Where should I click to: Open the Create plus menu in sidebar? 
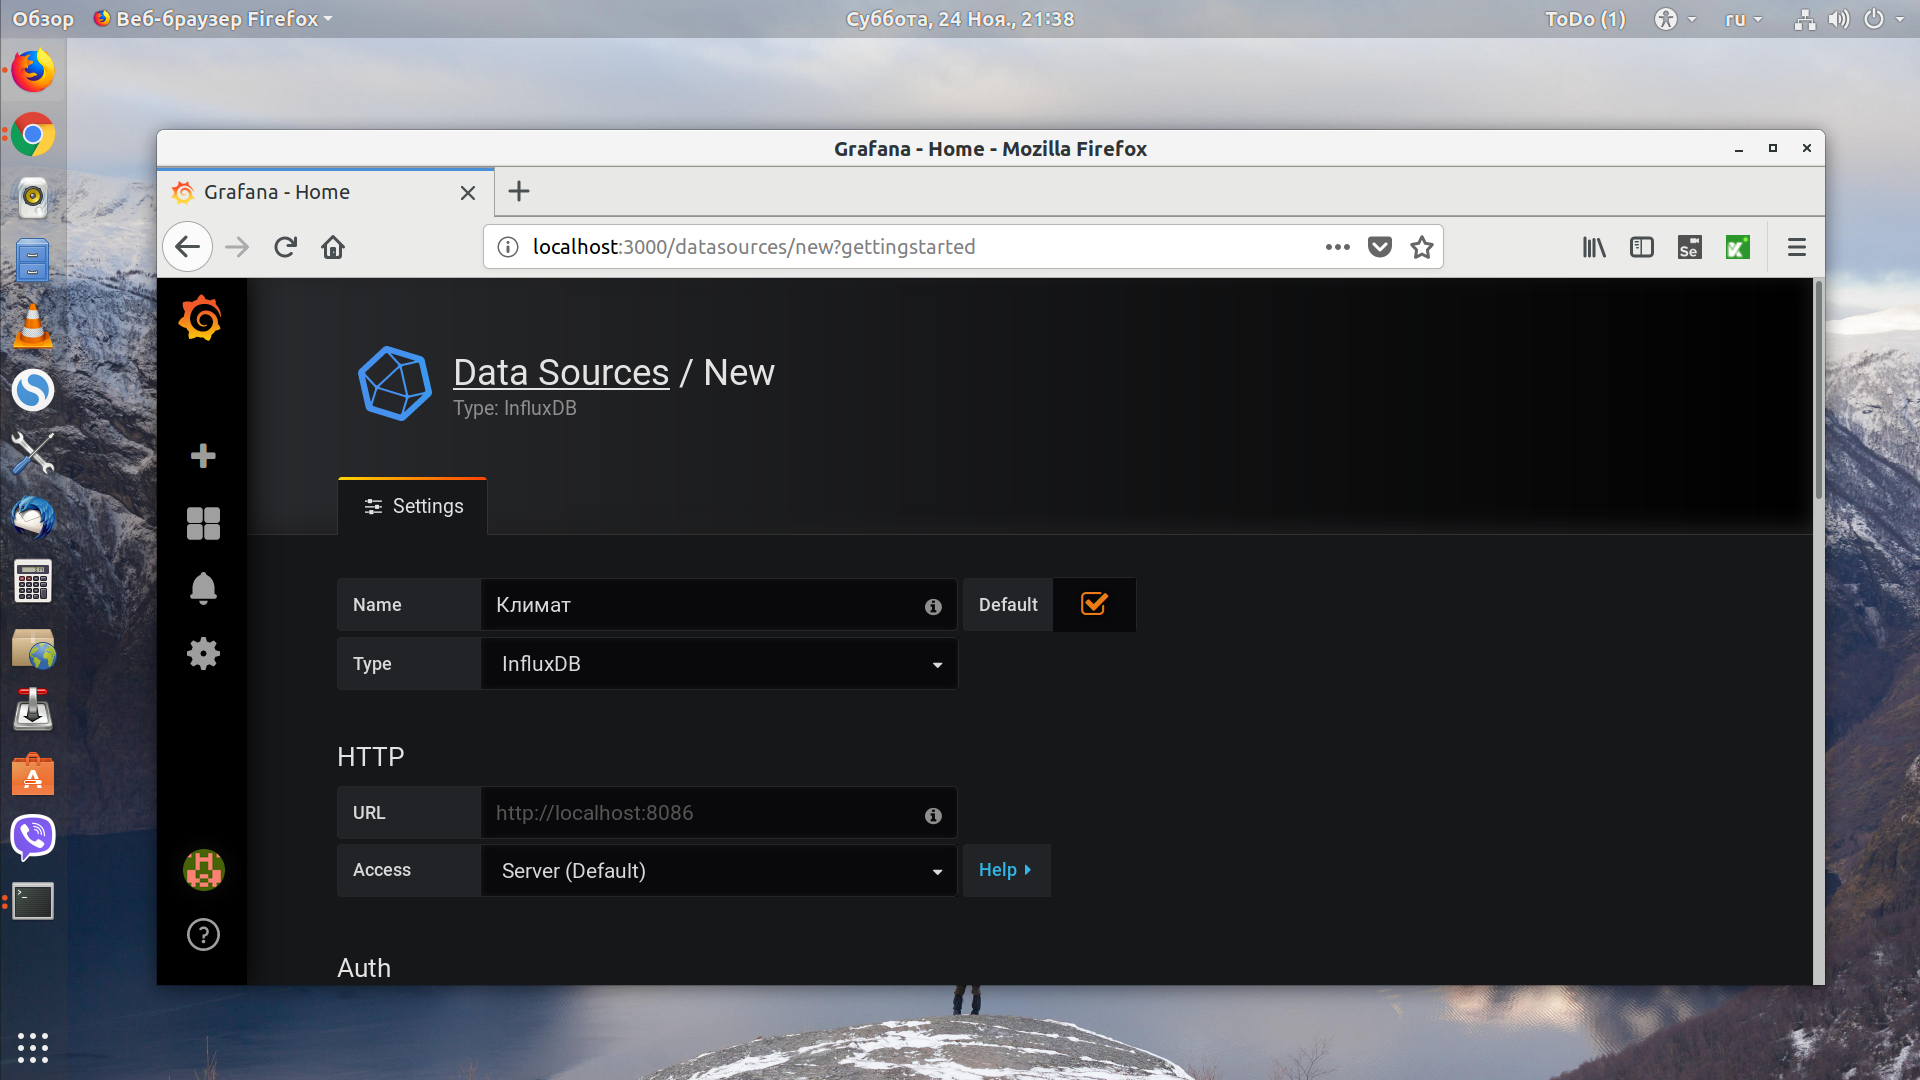(203, 456)
